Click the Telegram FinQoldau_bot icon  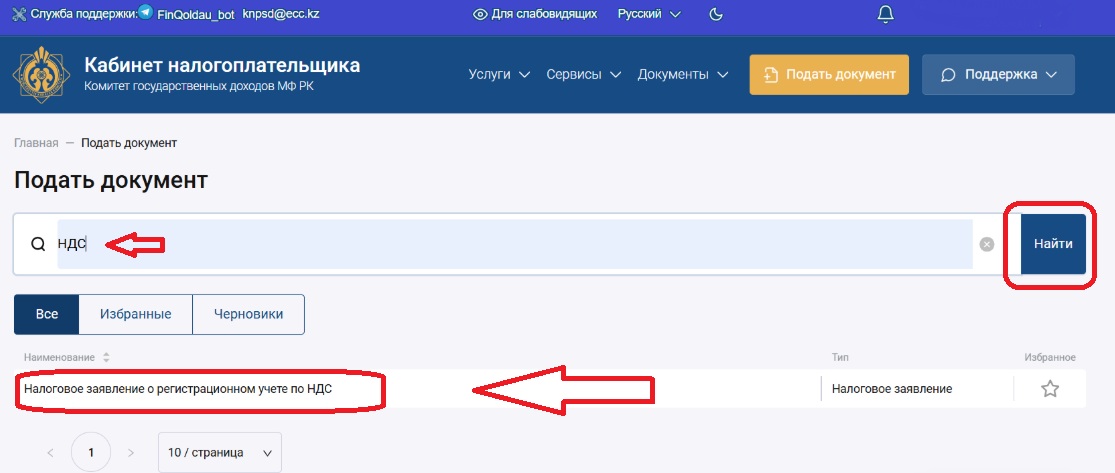[146, 13]
